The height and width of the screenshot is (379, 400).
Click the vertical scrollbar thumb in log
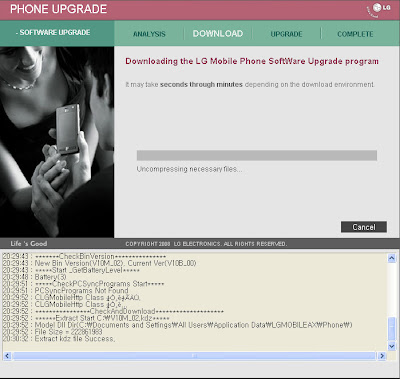point(392,329)
